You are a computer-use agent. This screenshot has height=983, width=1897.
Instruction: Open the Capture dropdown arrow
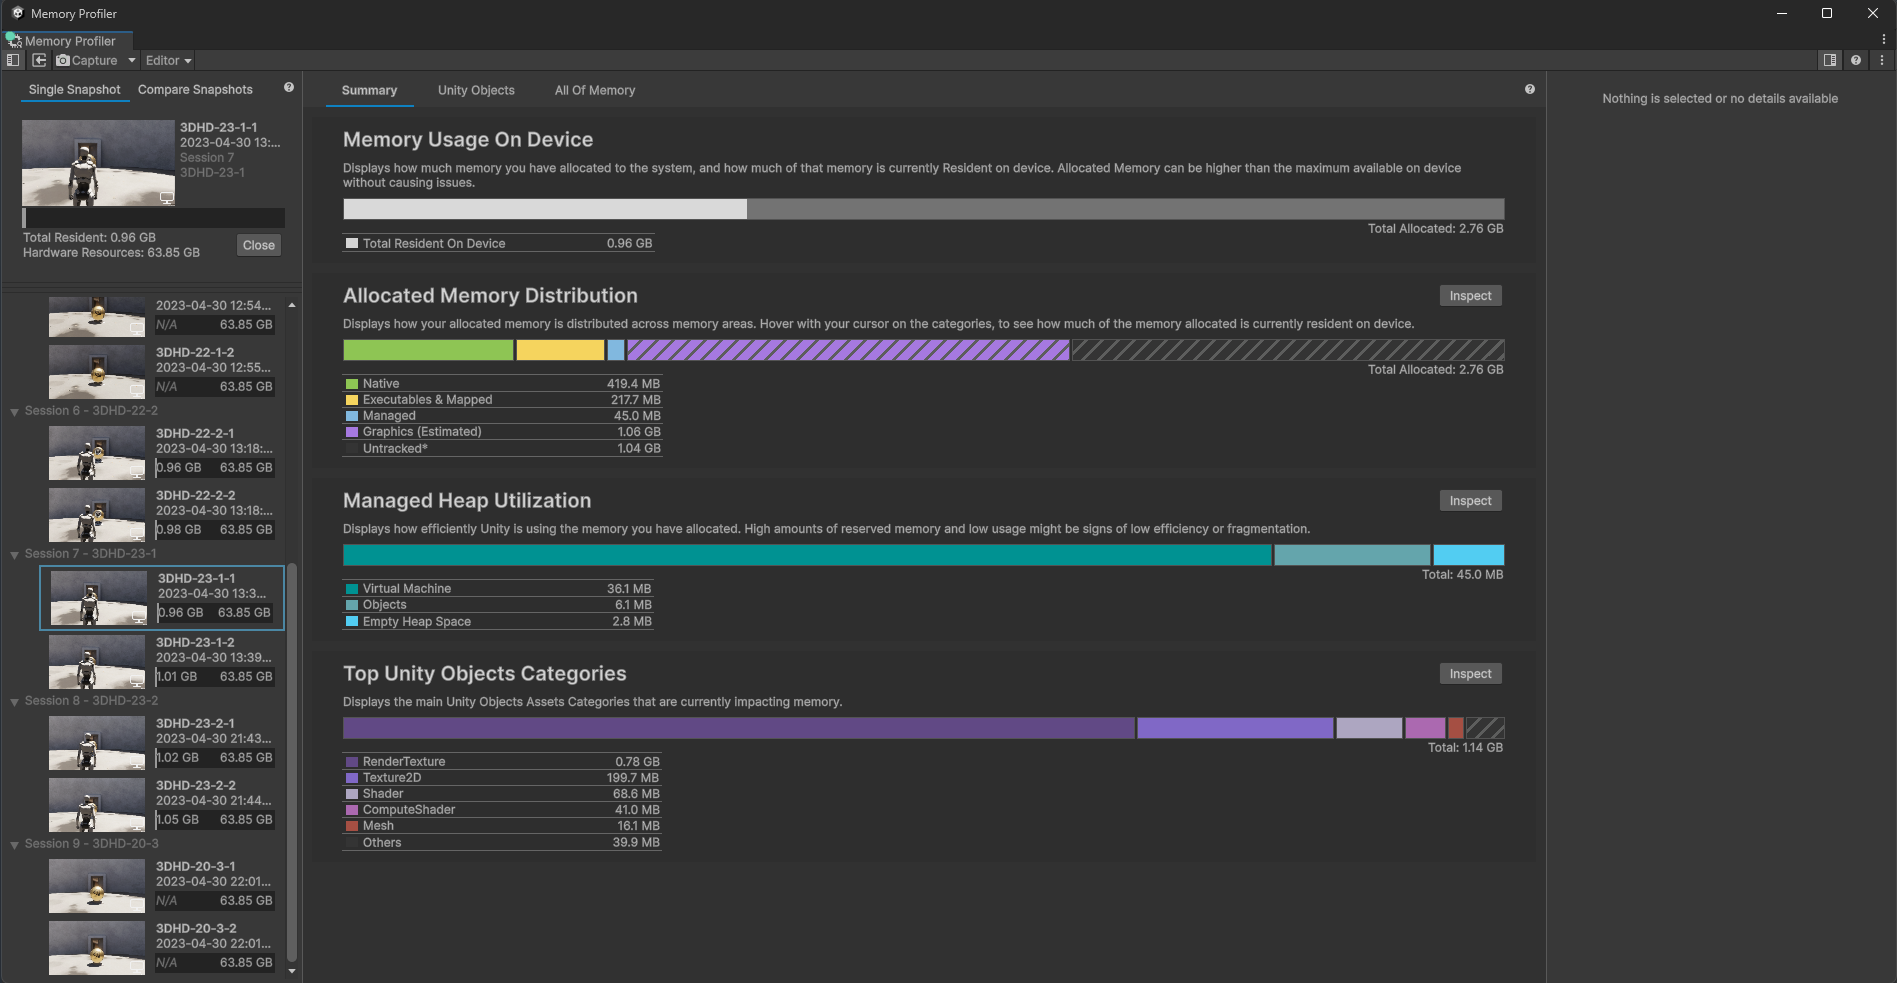[131, 60]
